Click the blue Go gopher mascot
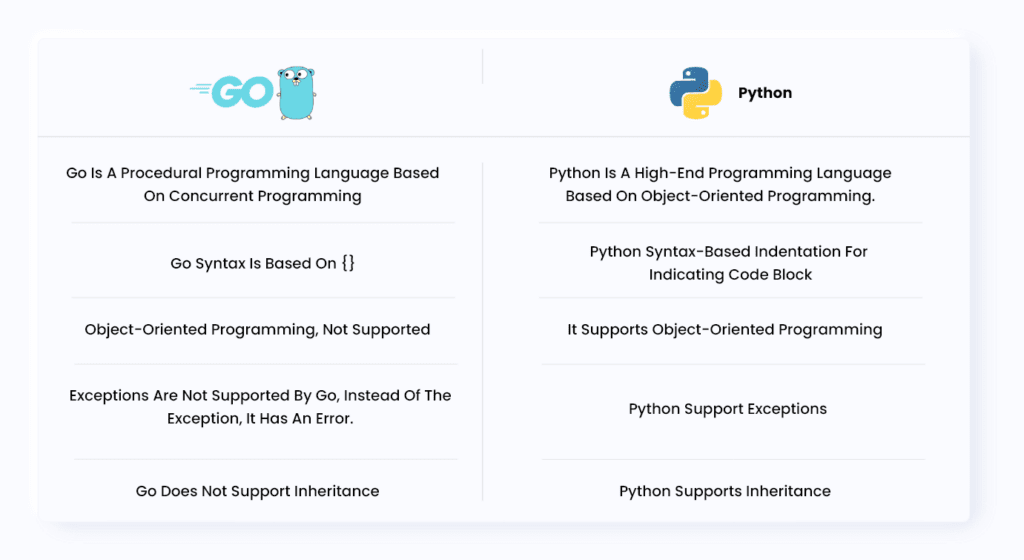Screen dimensions: 1024x560 tap(296, 93)
